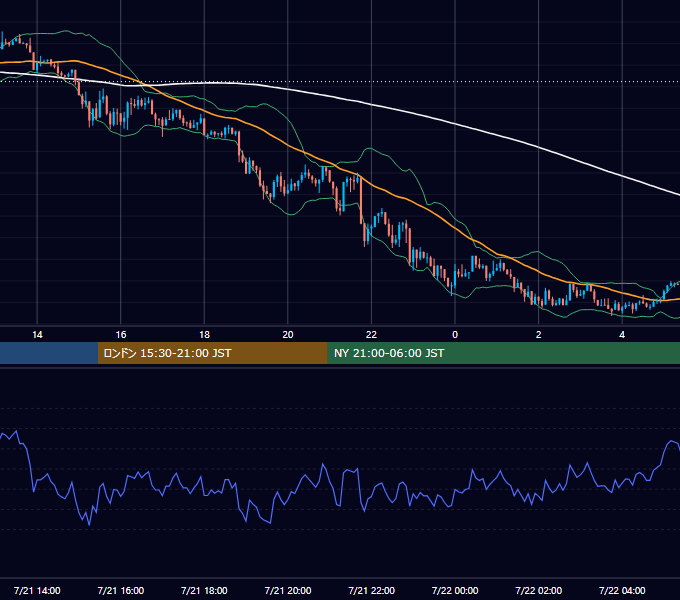Click the 7/21 14:00 time label

pyautogui.click(x=37, y=590)
